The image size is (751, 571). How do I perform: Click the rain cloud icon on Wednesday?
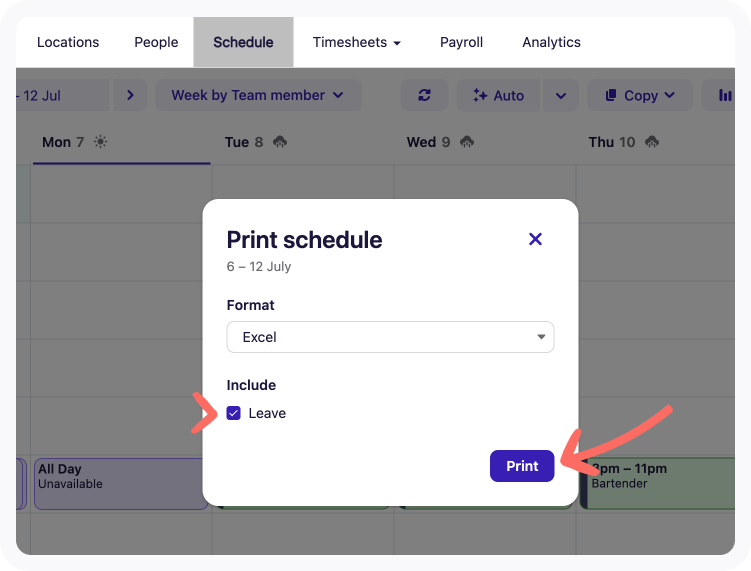pos(466,142)
